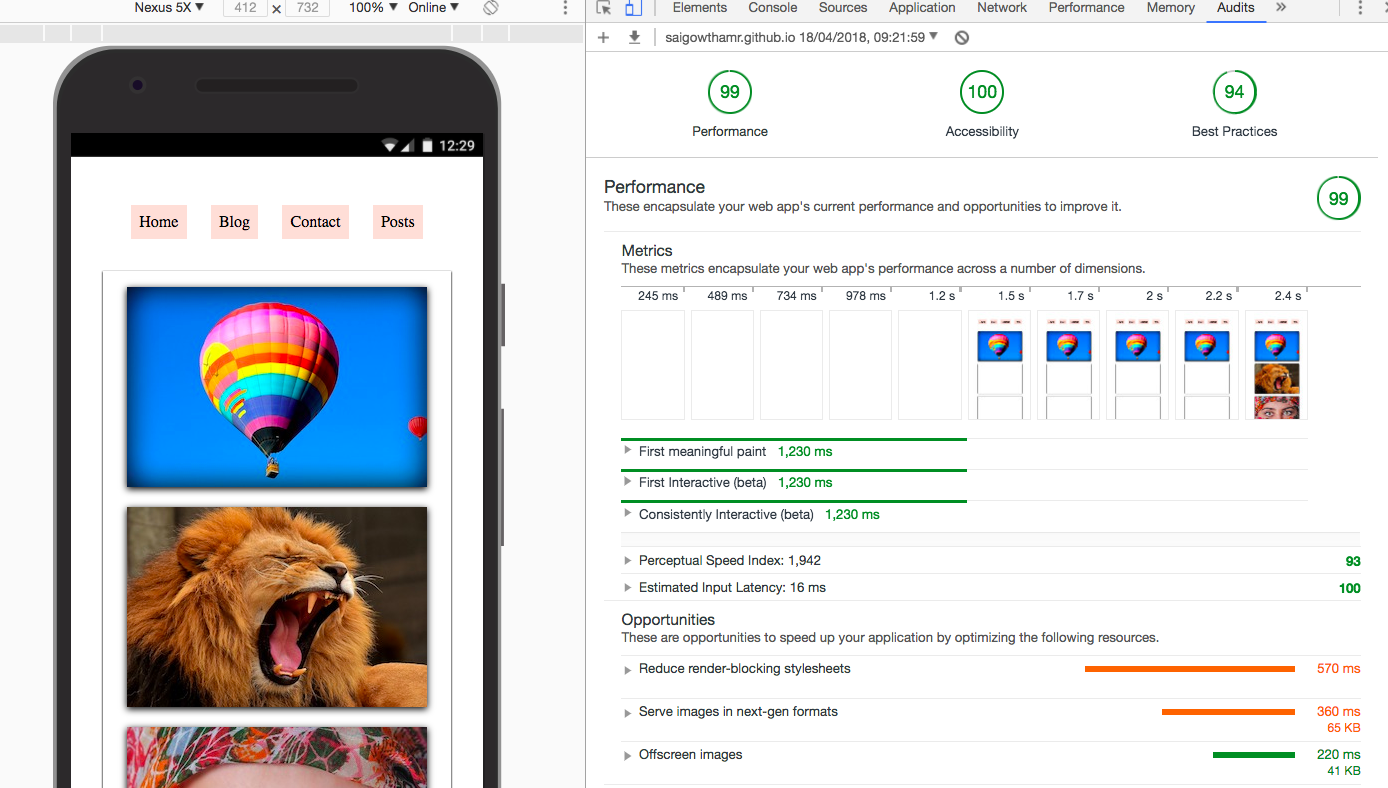Click the height field showing 732
The height and width of the screenshot is (788, 1388).
pyautogui.click(x=308, y=8)
